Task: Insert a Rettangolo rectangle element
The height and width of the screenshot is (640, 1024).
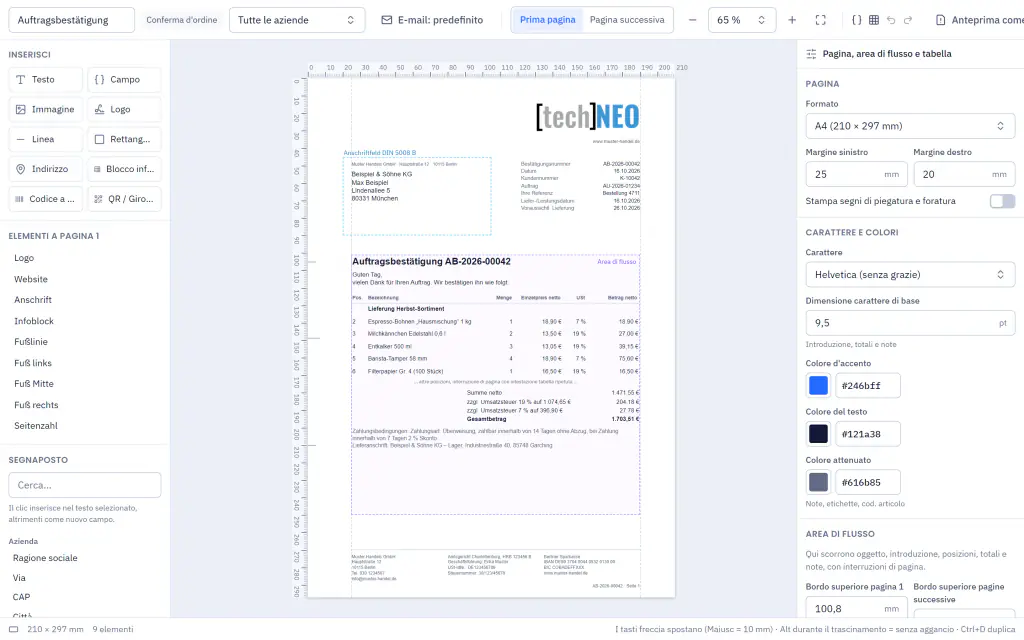Action: [124, 139]
